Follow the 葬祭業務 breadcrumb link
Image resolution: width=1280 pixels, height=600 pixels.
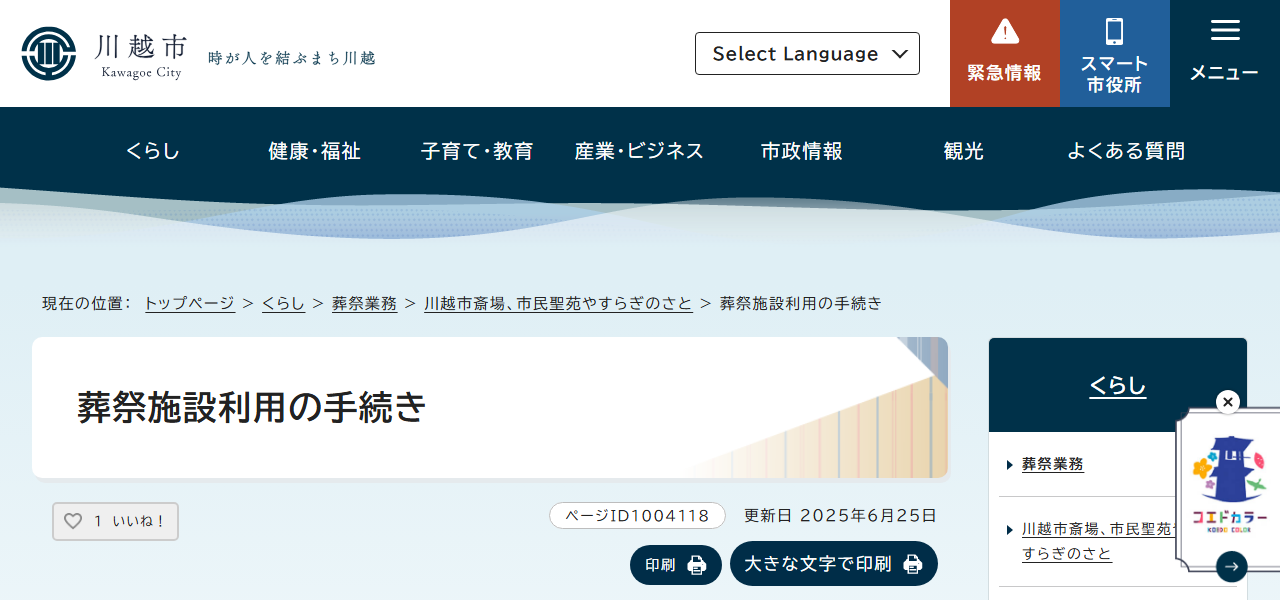tap(364, 303)
